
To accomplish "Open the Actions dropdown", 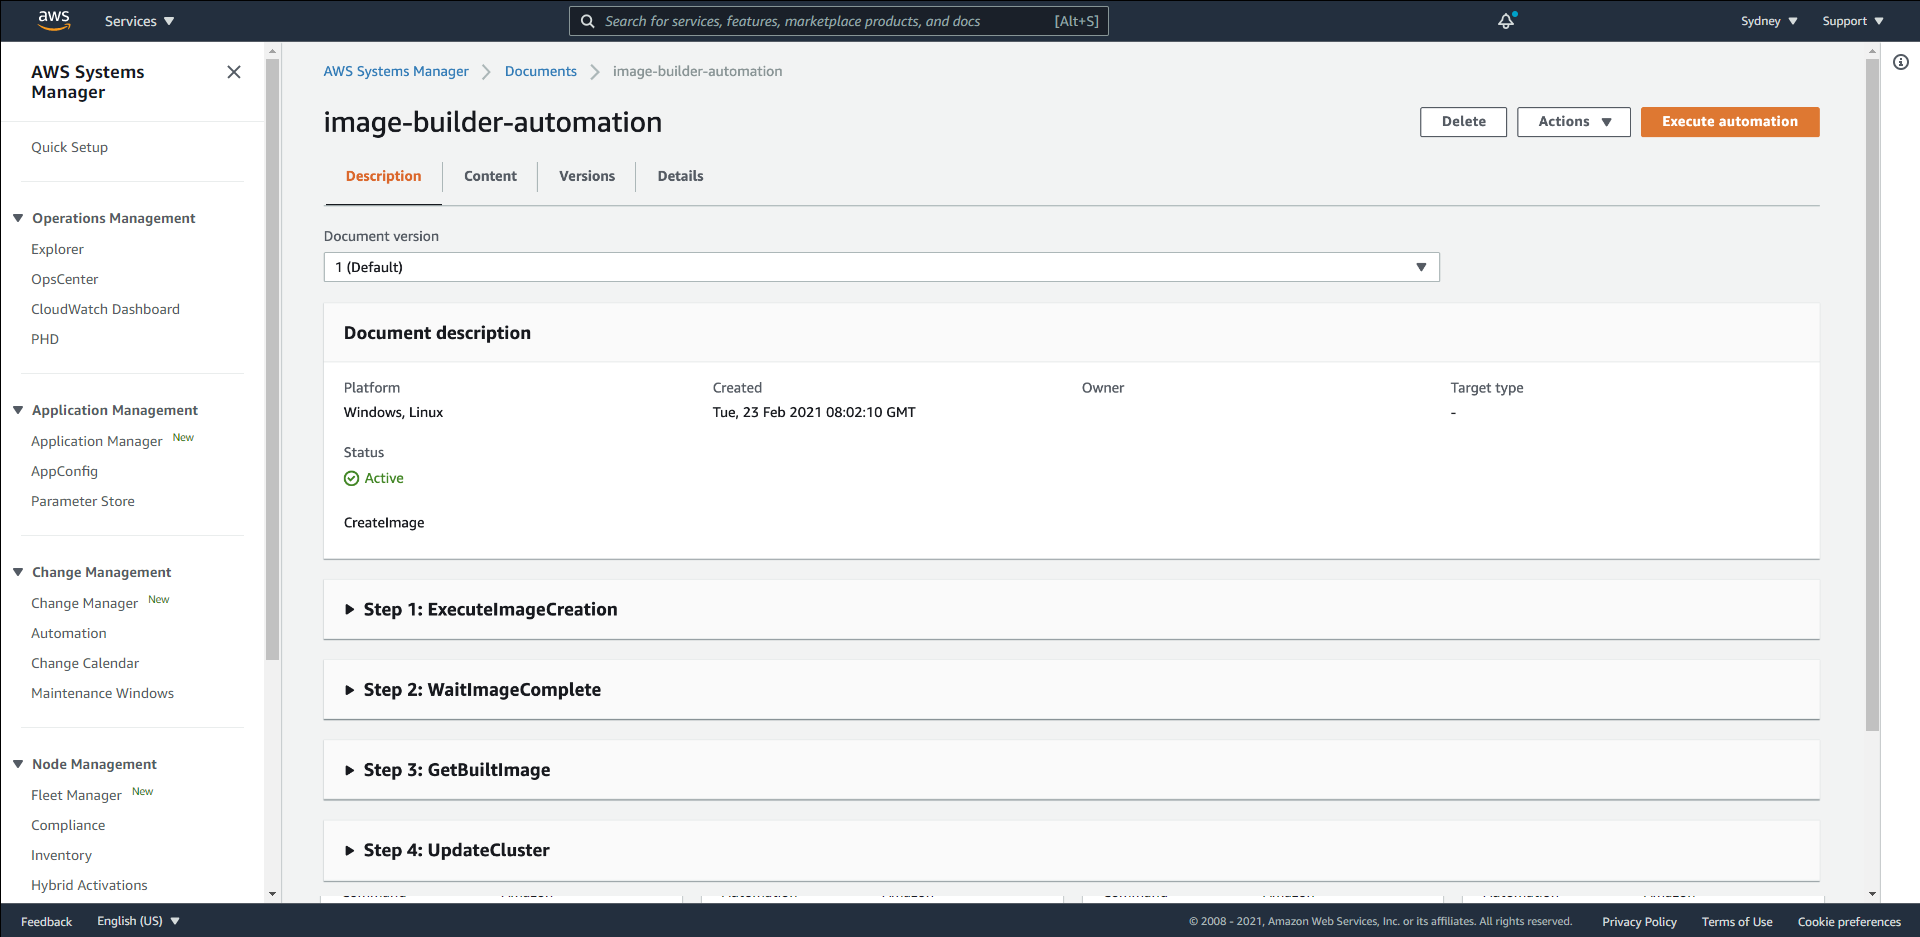I will pos(1574,122).
